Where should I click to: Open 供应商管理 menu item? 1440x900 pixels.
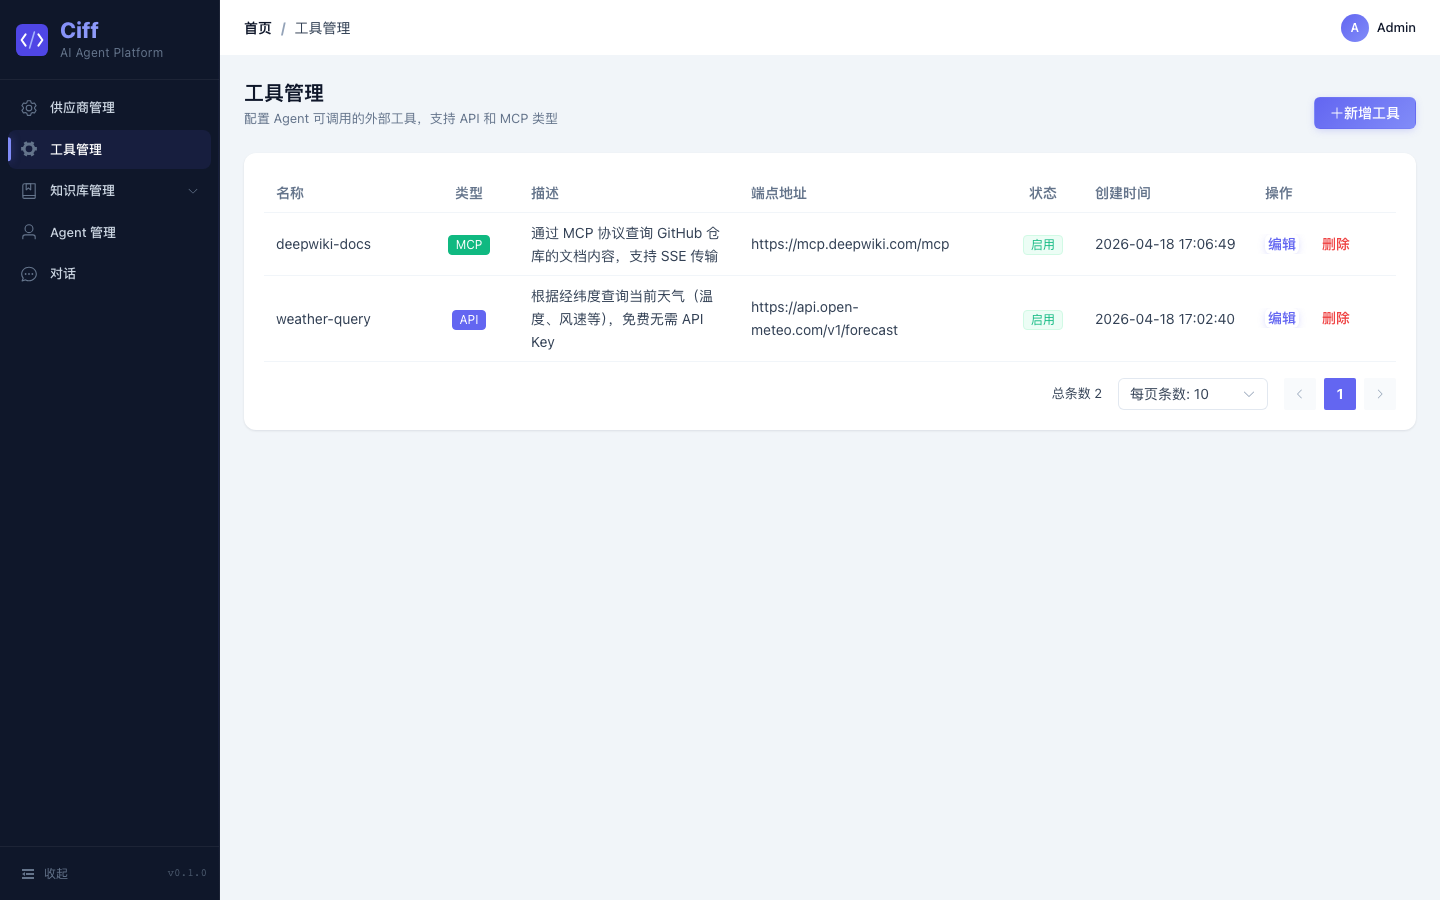110,108
